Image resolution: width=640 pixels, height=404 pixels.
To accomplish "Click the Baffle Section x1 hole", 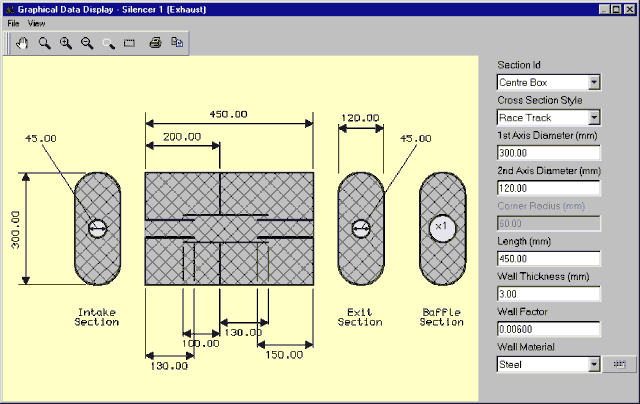I will pyautogui.click(x=442, y=228).
